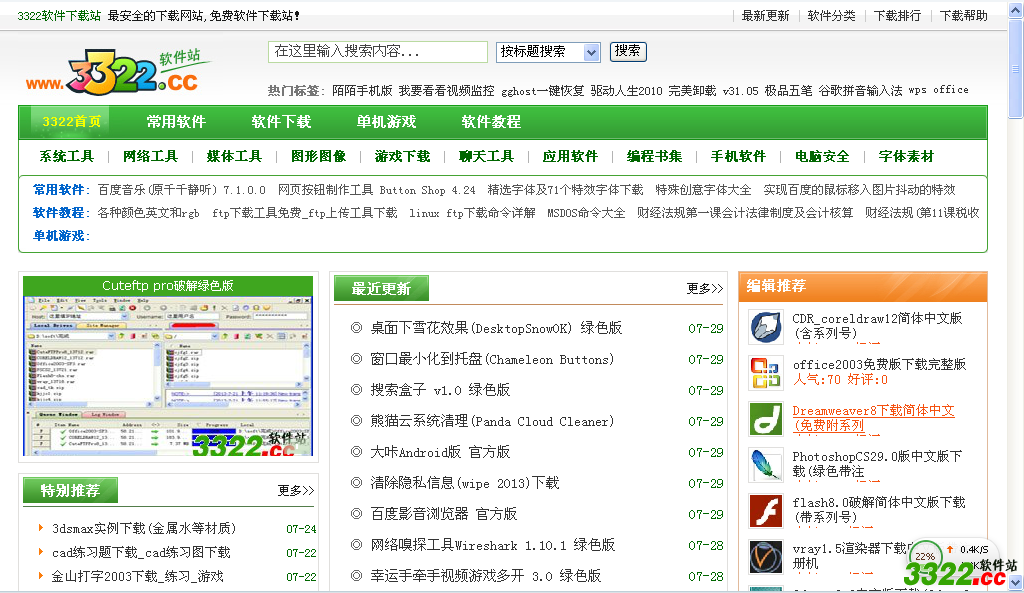This screenshot has height=593, width=1024.
Task: Click the Office2003 software icon
Action: [766, 372]
